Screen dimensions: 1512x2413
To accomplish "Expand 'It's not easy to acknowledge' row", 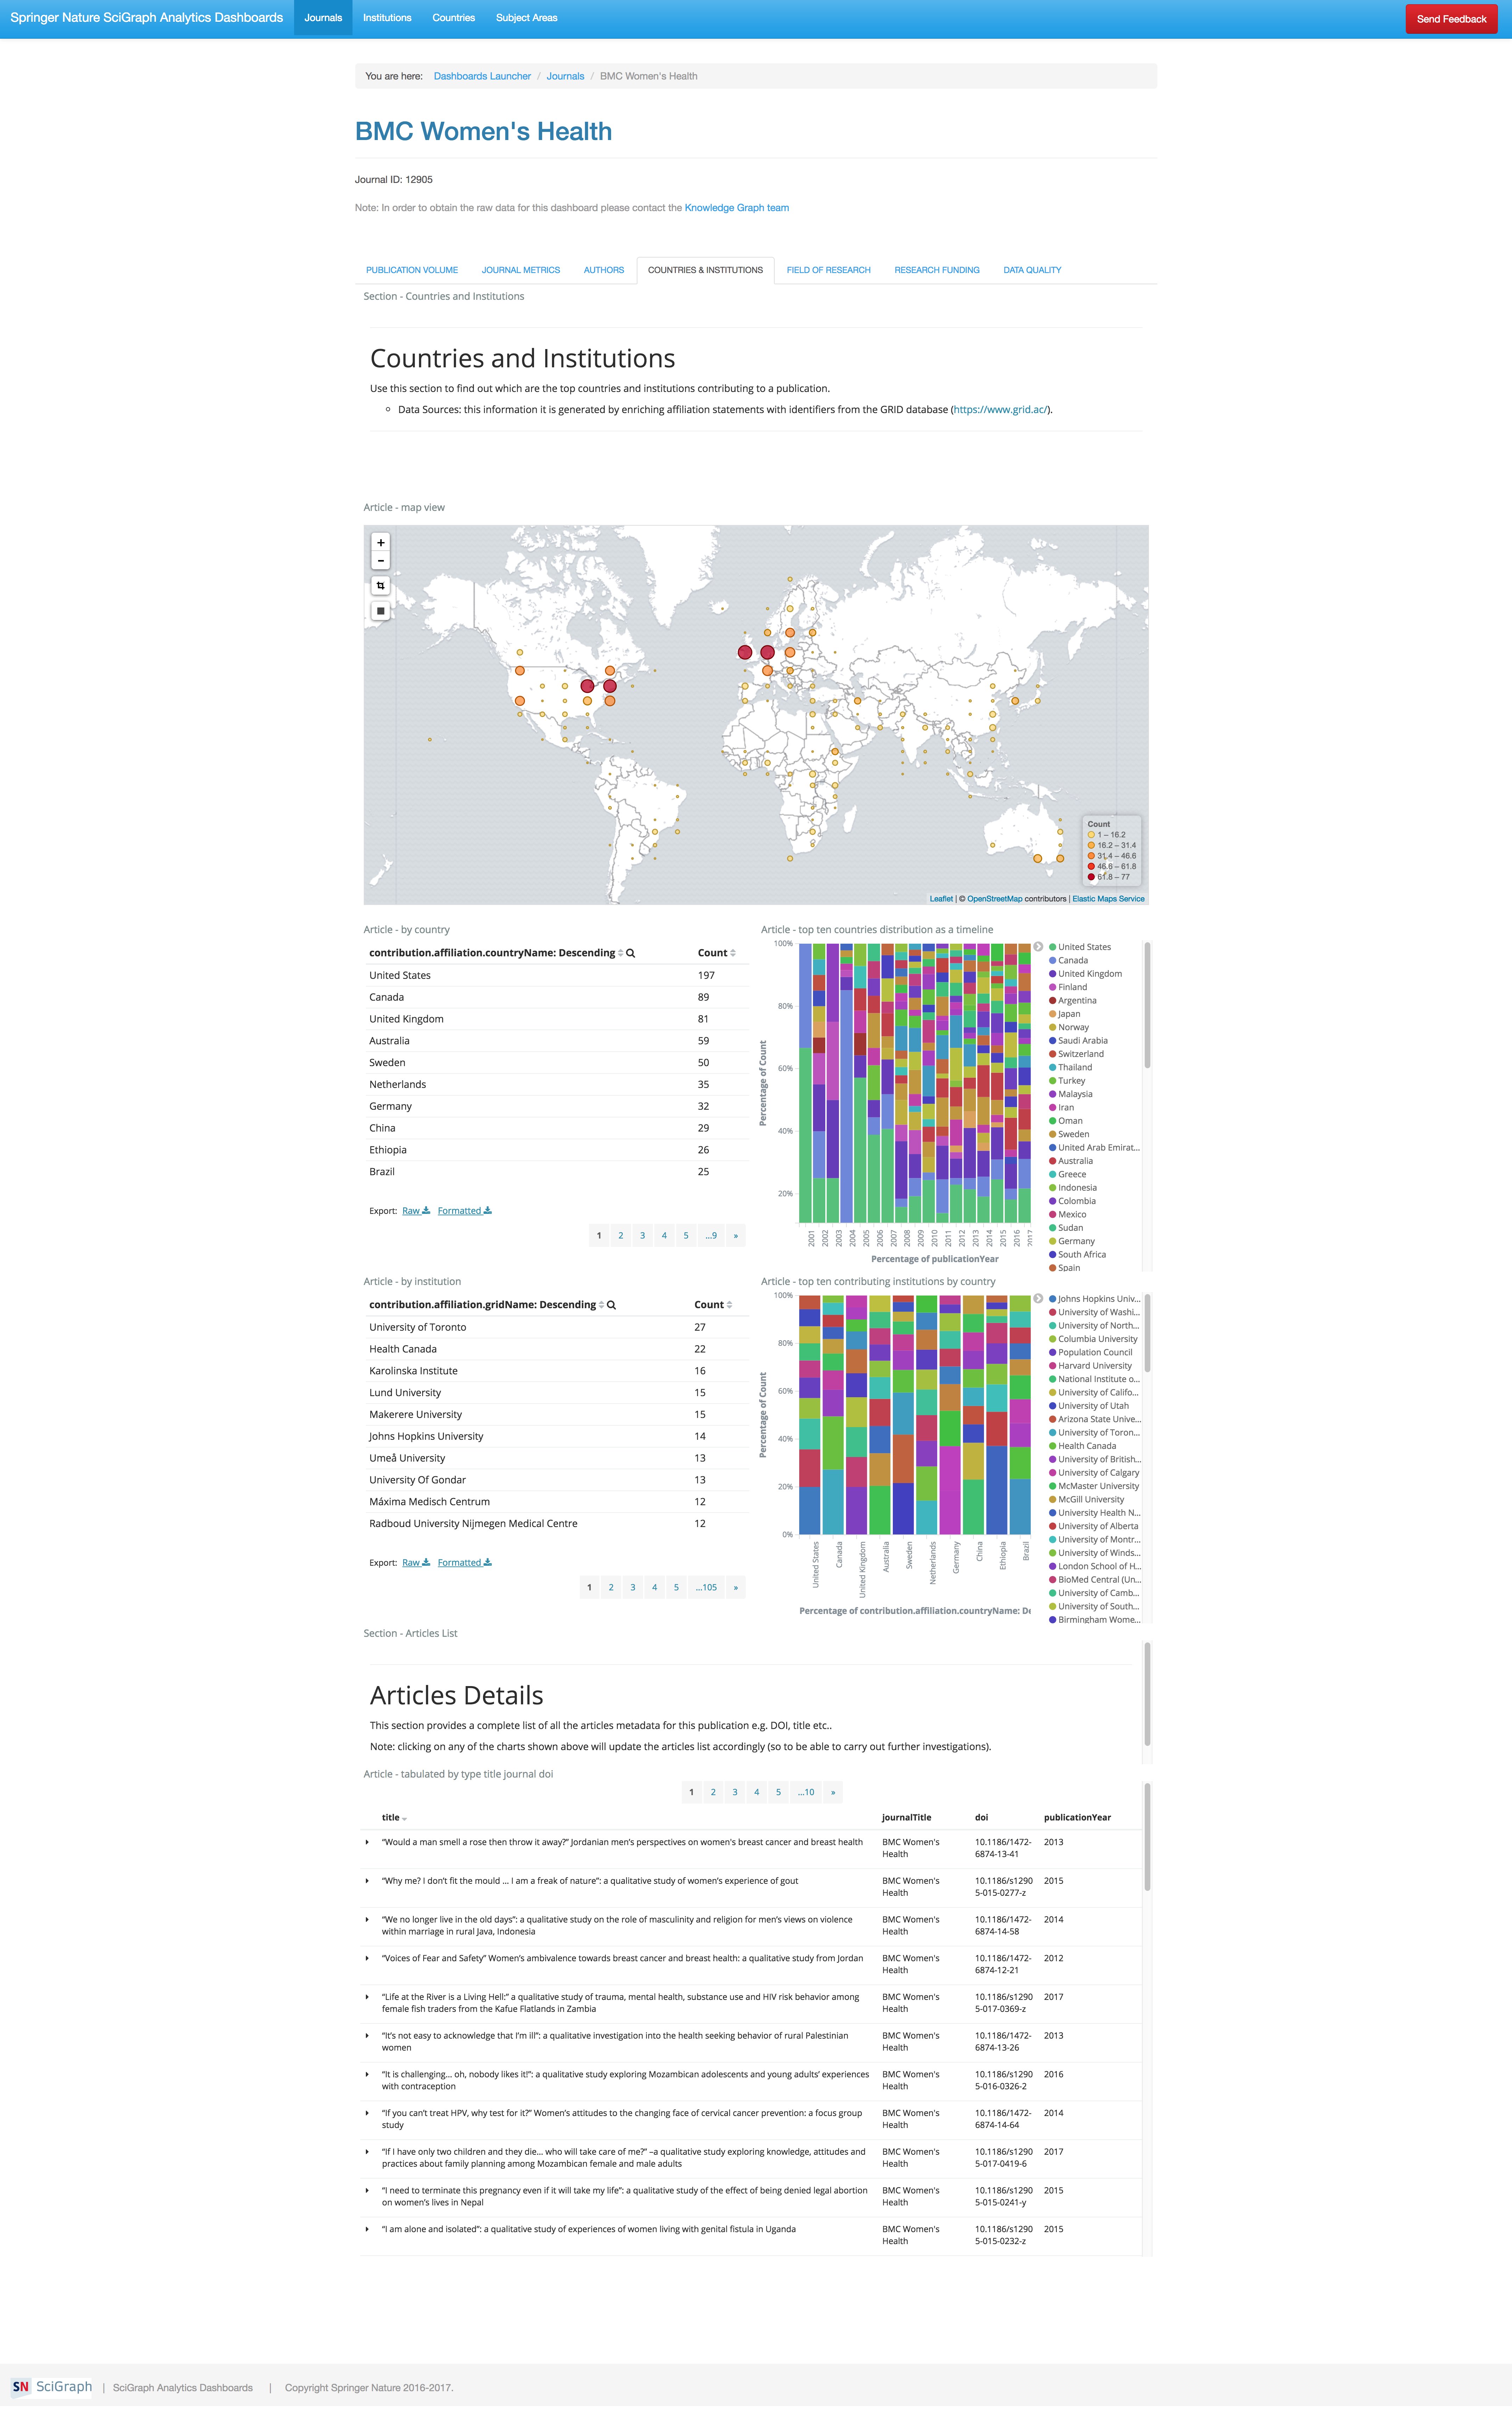I will click(367, 2036).
